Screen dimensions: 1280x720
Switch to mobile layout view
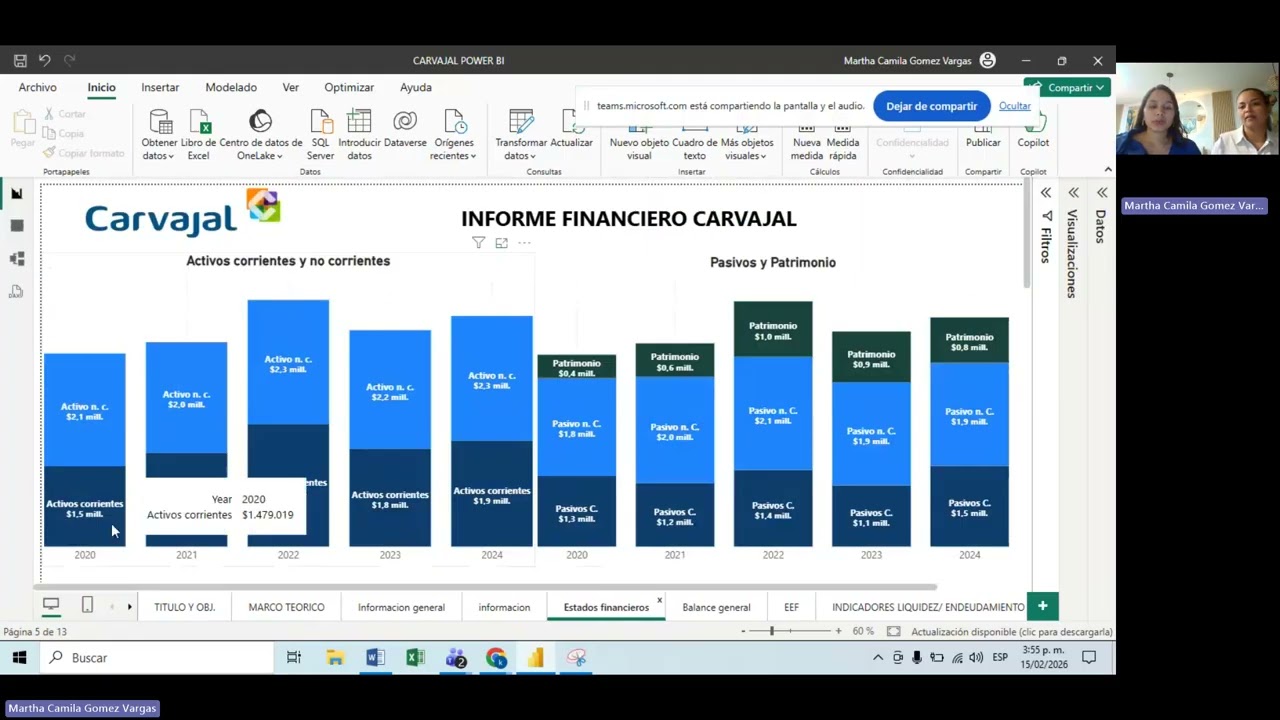(x=87, y=605)
